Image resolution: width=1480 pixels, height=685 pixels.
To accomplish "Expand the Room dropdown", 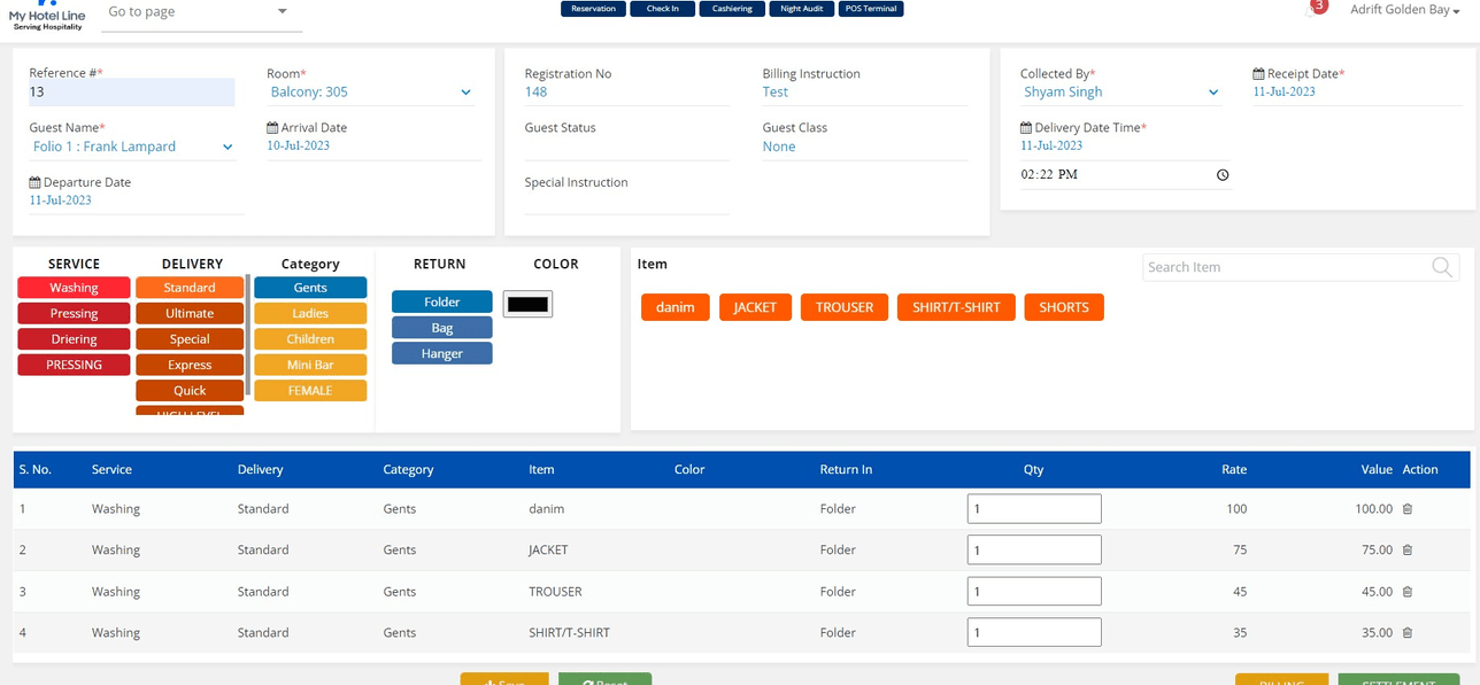I will (465, 92).
